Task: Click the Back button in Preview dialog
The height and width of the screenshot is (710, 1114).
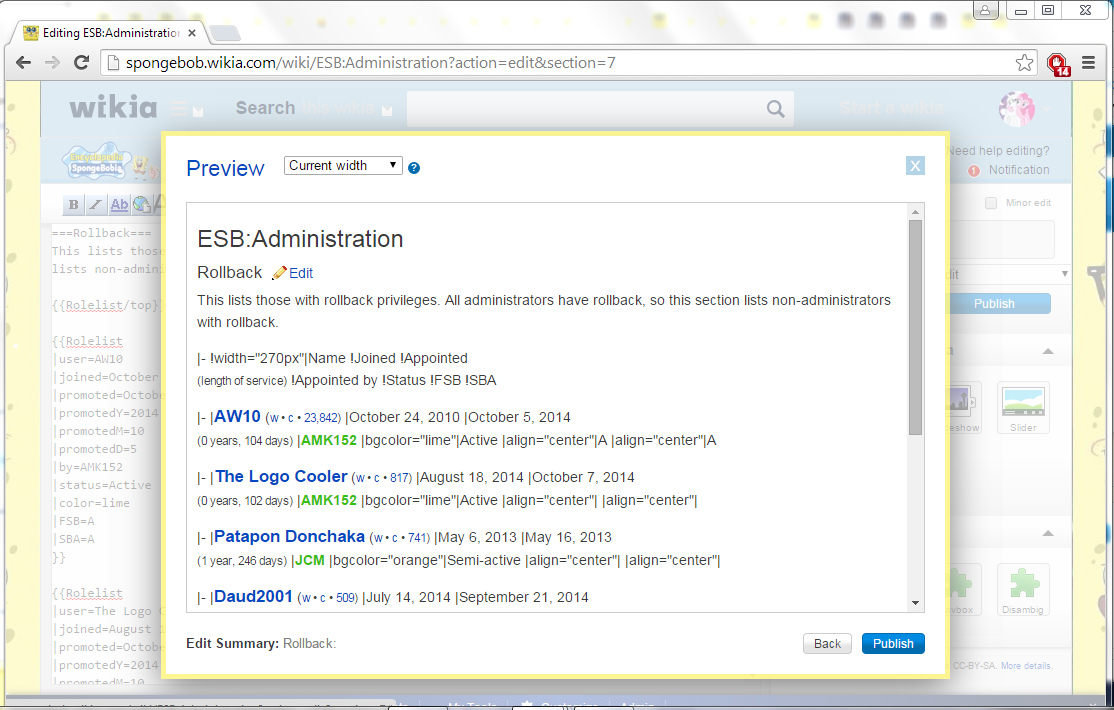Action: point(827,643)
